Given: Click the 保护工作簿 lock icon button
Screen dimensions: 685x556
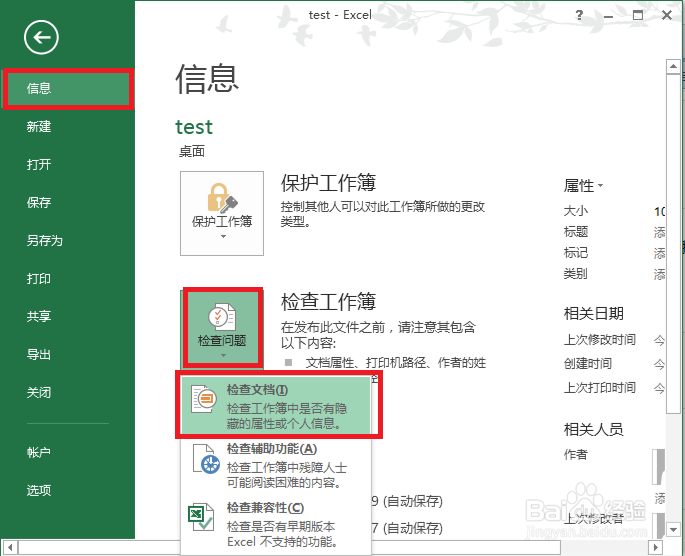Looking at the screenshot, I should tap(222, 213).
